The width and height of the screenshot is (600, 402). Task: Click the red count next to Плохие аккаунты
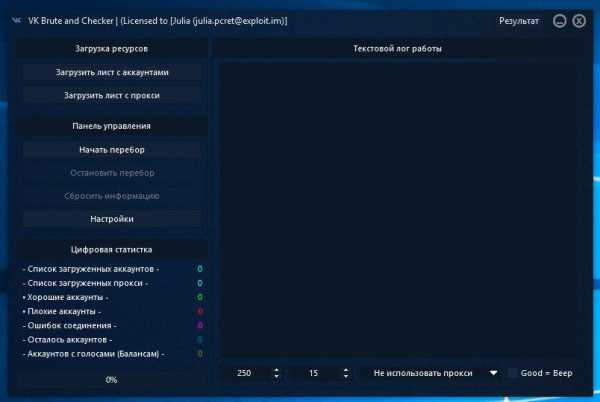200,311
